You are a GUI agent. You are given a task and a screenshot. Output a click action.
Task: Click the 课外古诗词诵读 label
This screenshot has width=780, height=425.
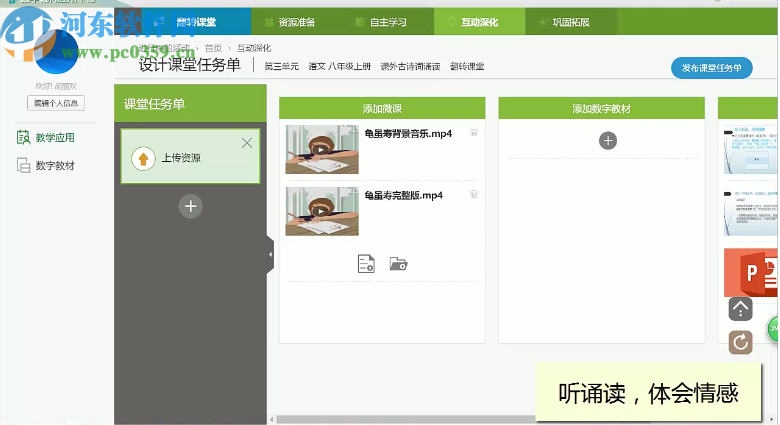[x=410, y=66]
